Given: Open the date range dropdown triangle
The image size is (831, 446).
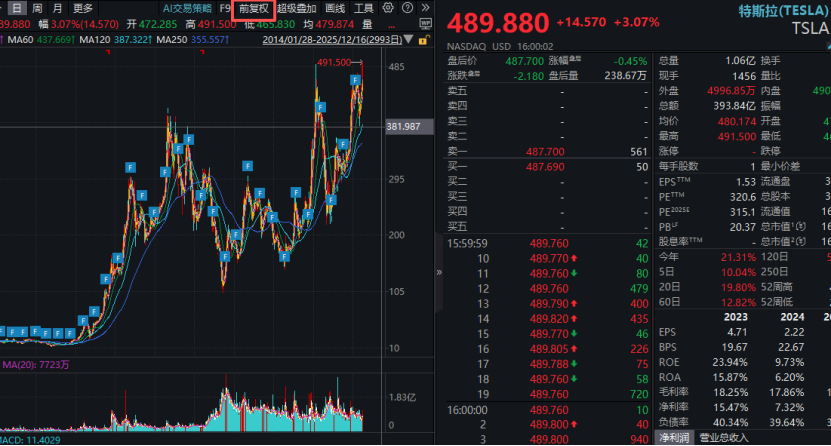Looking at the screenshot, I should [409, 40].
